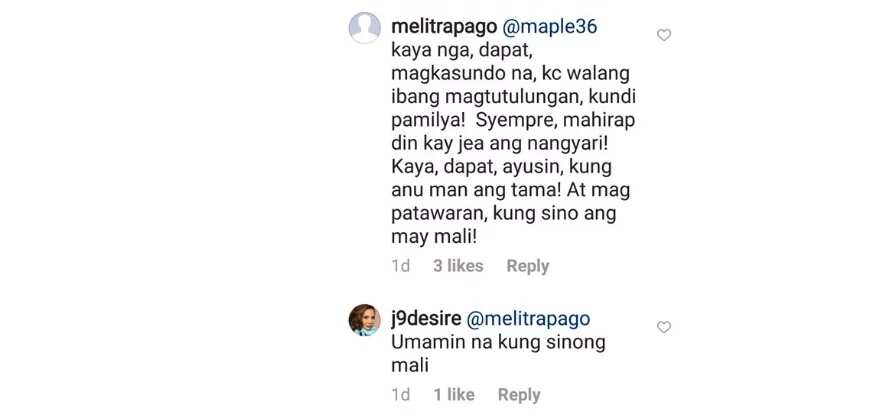Reply to j9desire's comment

click(x=519, y=396)
